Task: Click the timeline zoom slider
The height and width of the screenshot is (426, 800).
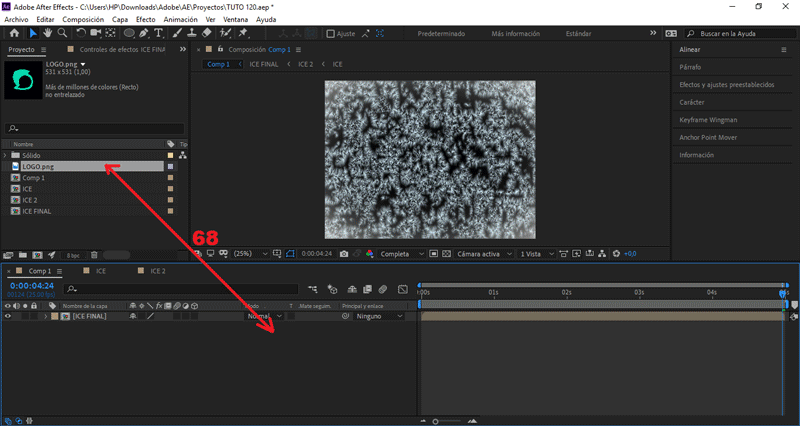Action: click(x=435, y=421)
